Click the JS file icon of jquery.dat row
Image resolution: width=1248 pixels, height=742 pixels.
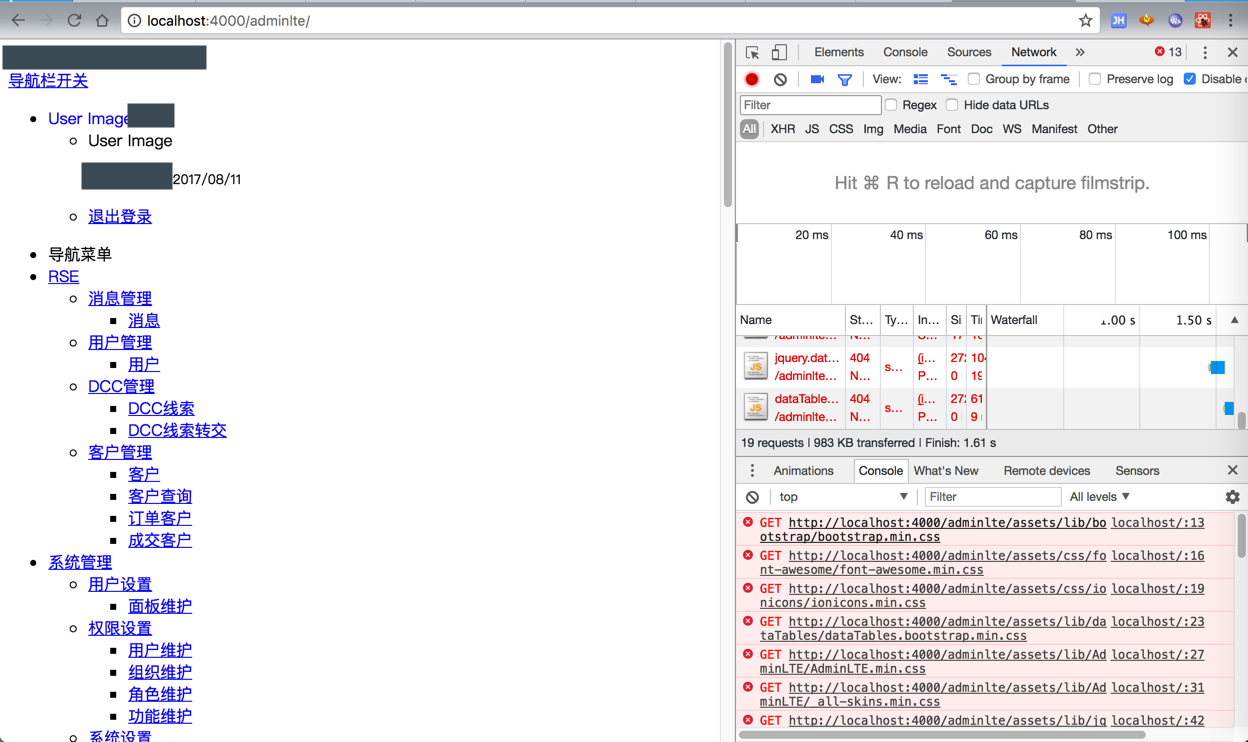755,366
